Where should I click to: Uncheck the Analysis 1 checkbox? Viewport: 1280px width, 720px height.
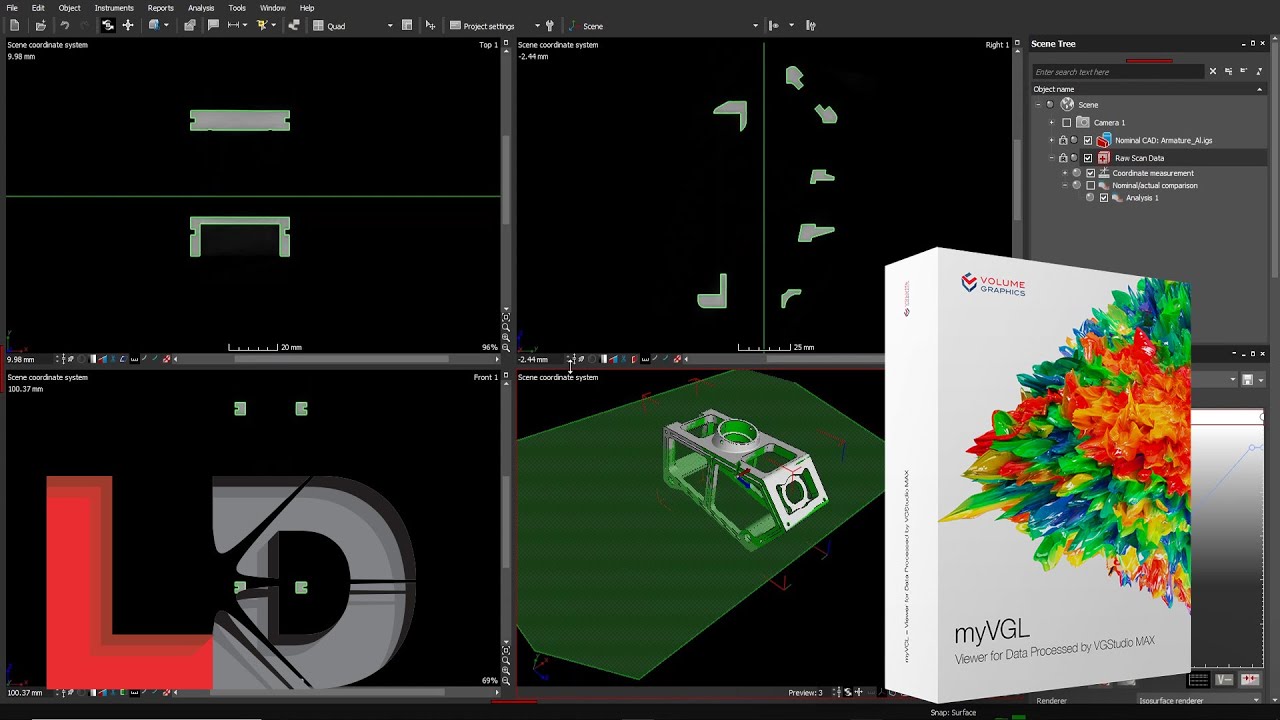(x=1104, y=198)
